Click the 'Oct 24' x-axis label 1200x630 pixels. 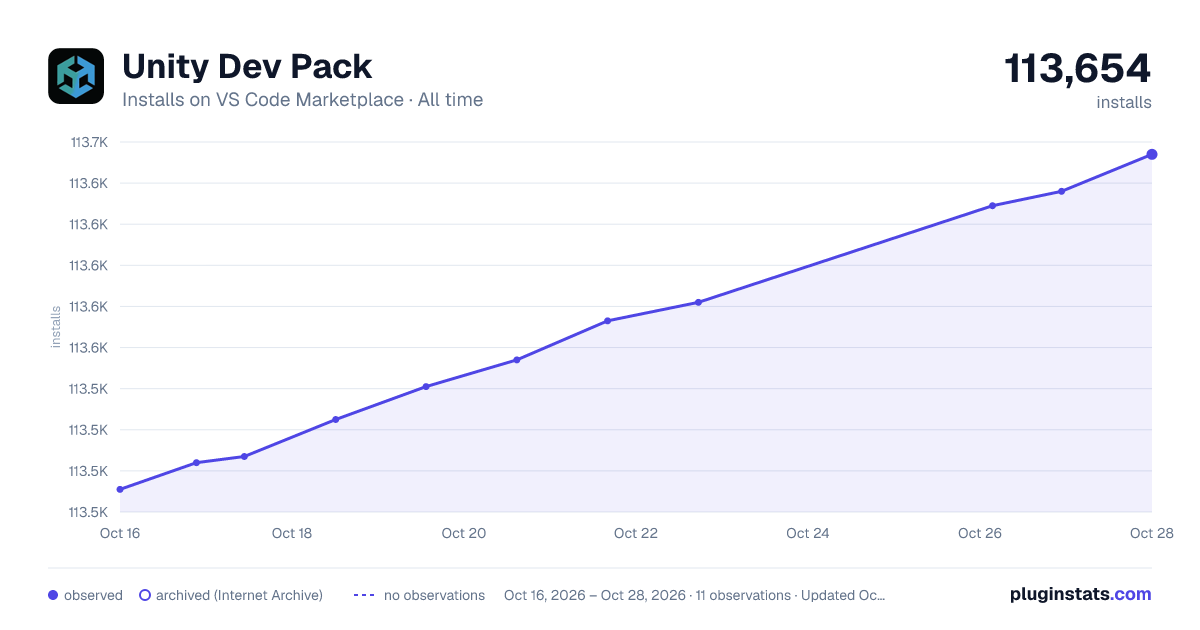coord(808,533)
